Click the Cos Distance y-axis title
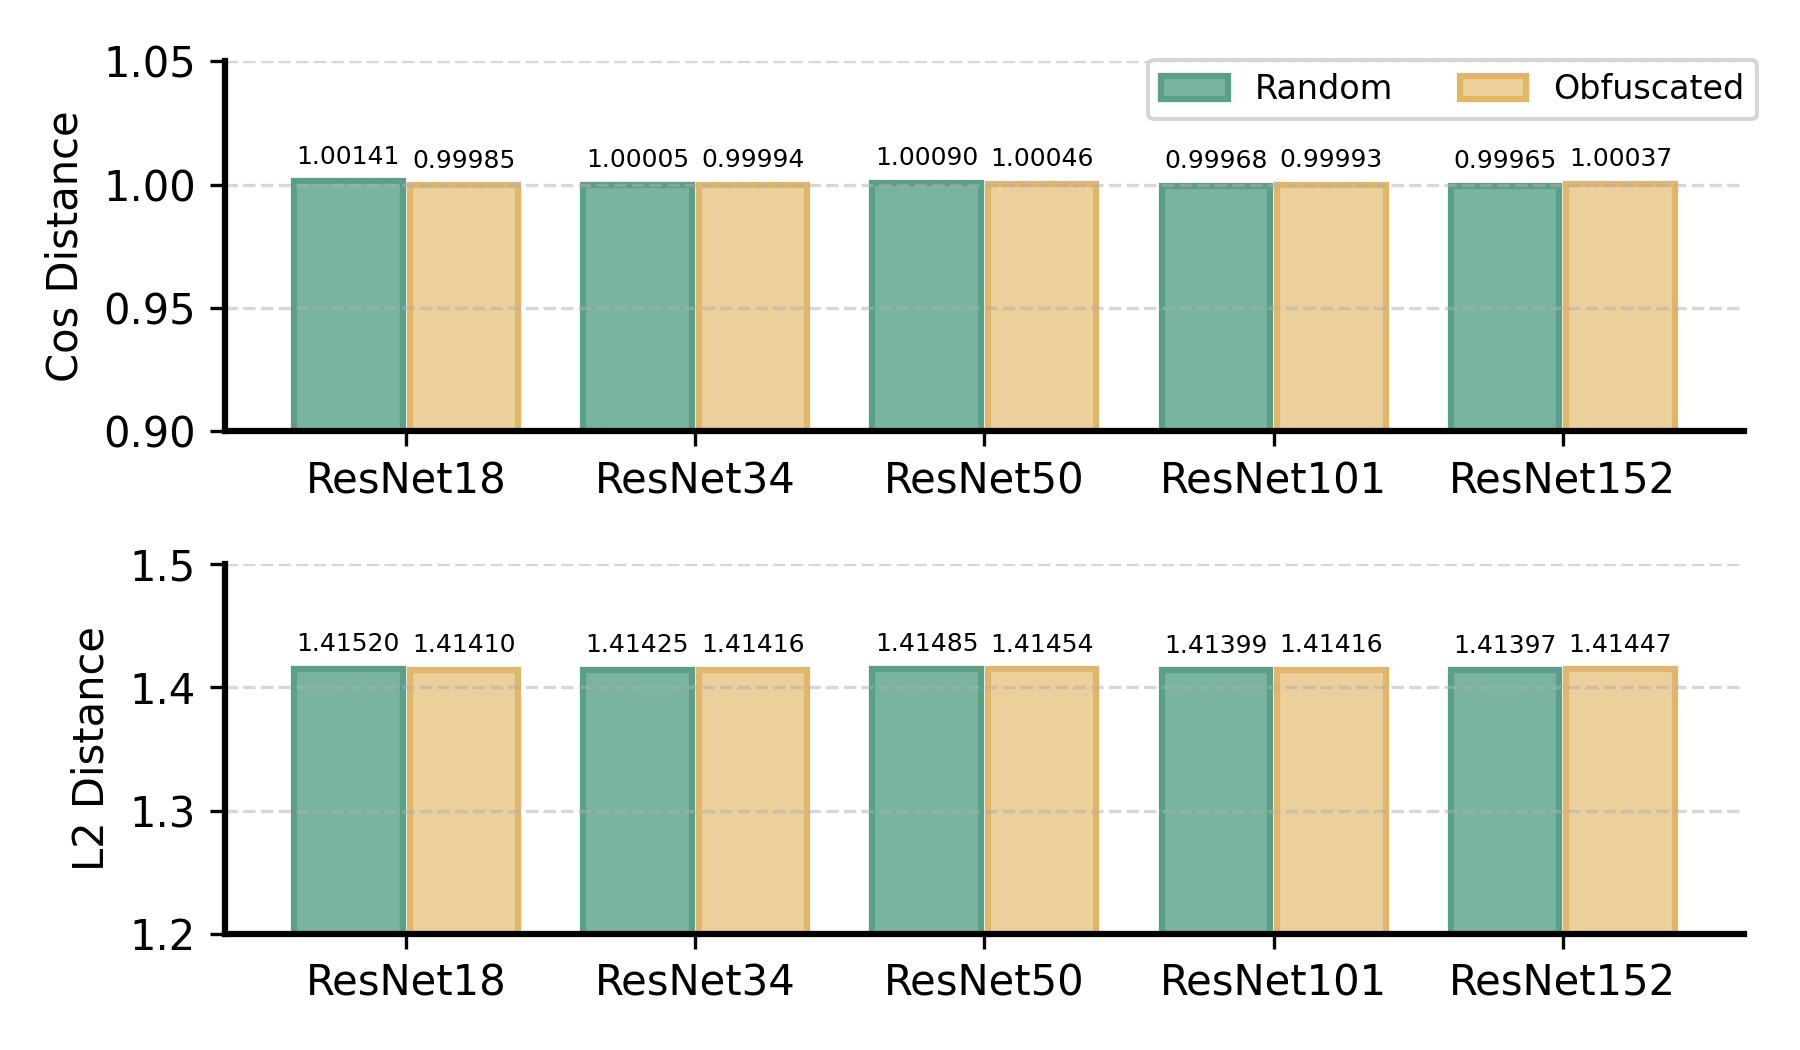1800x1050 pixels. click(64, 246)
